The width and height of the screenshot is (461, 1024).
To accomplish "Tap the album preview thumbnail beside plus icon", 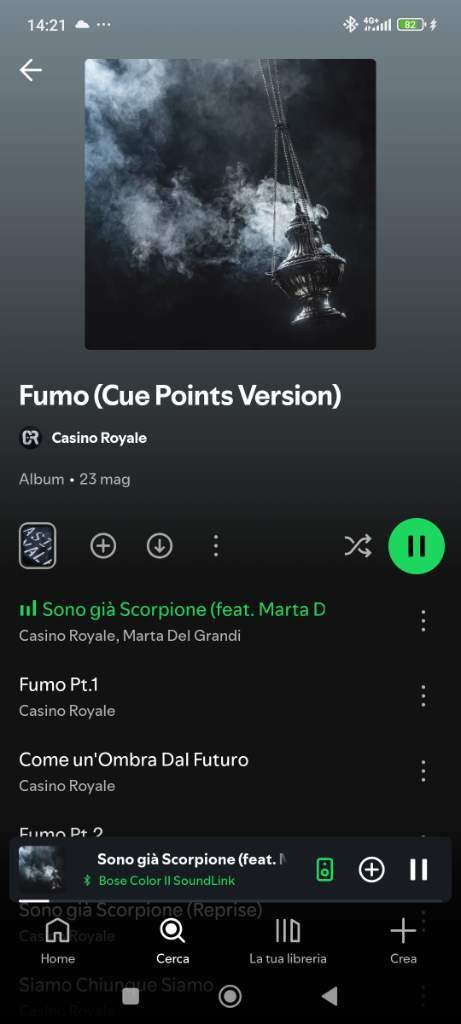I will click(x=37, y=546).
